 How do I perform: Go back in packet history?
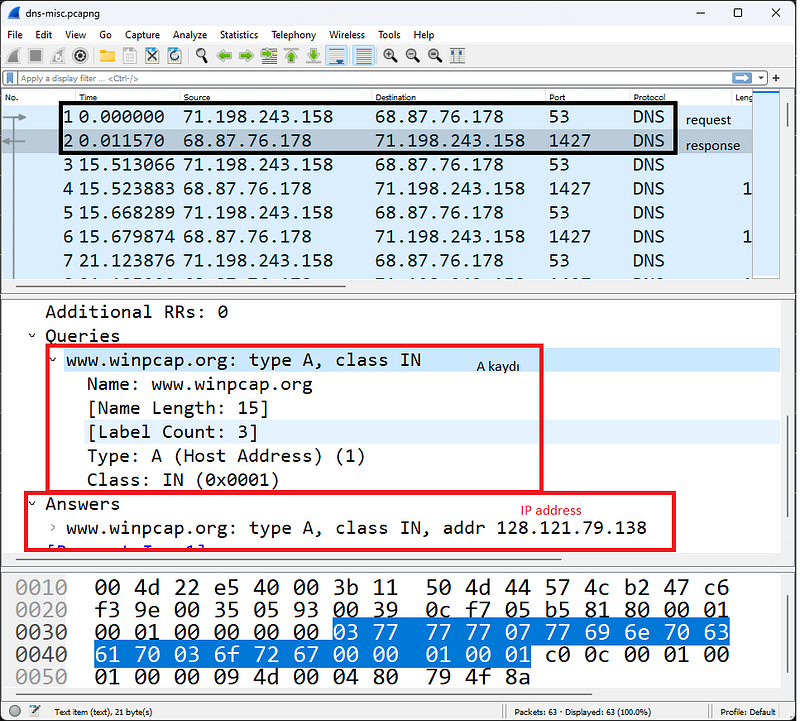coord(224,56)
